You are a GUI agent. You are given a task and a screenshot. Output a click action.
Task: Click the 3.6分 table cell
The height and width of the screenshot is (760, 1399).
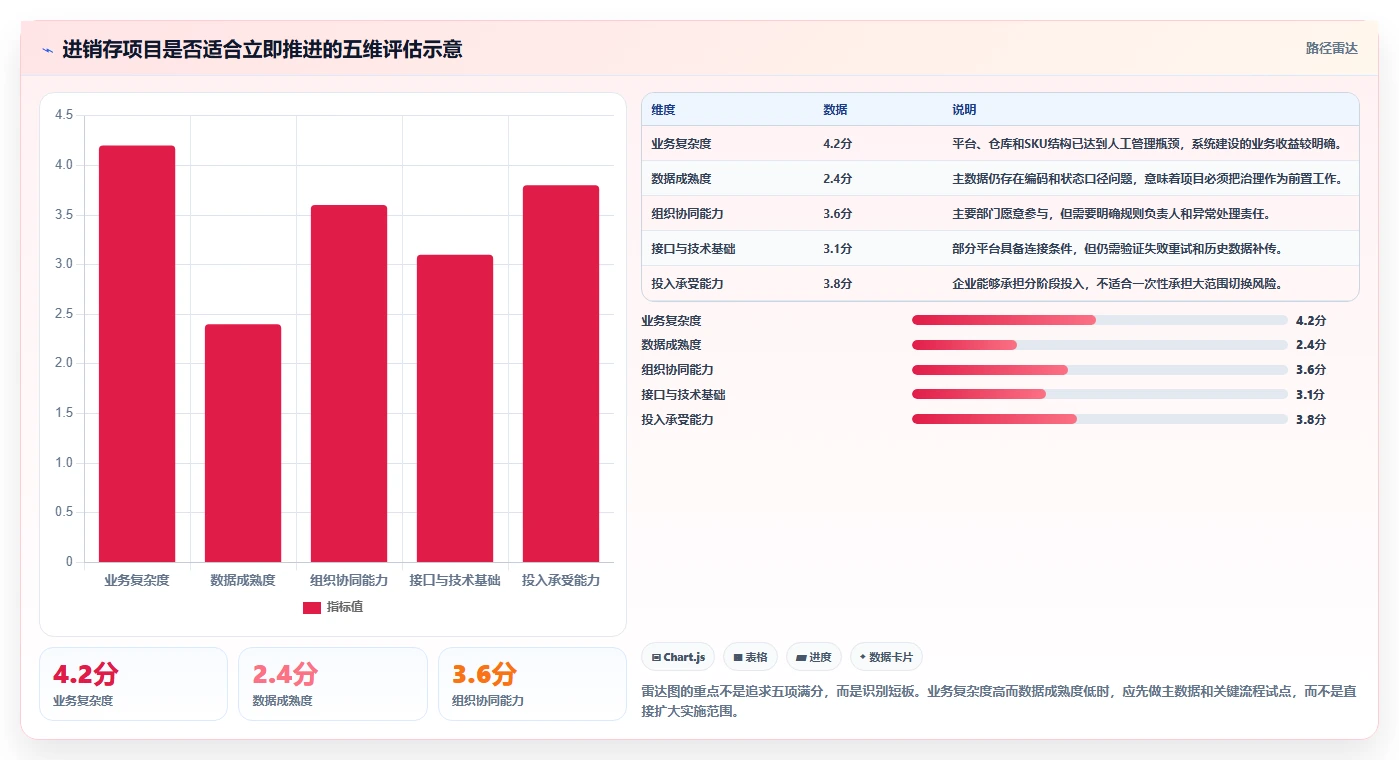pos(838,214)
